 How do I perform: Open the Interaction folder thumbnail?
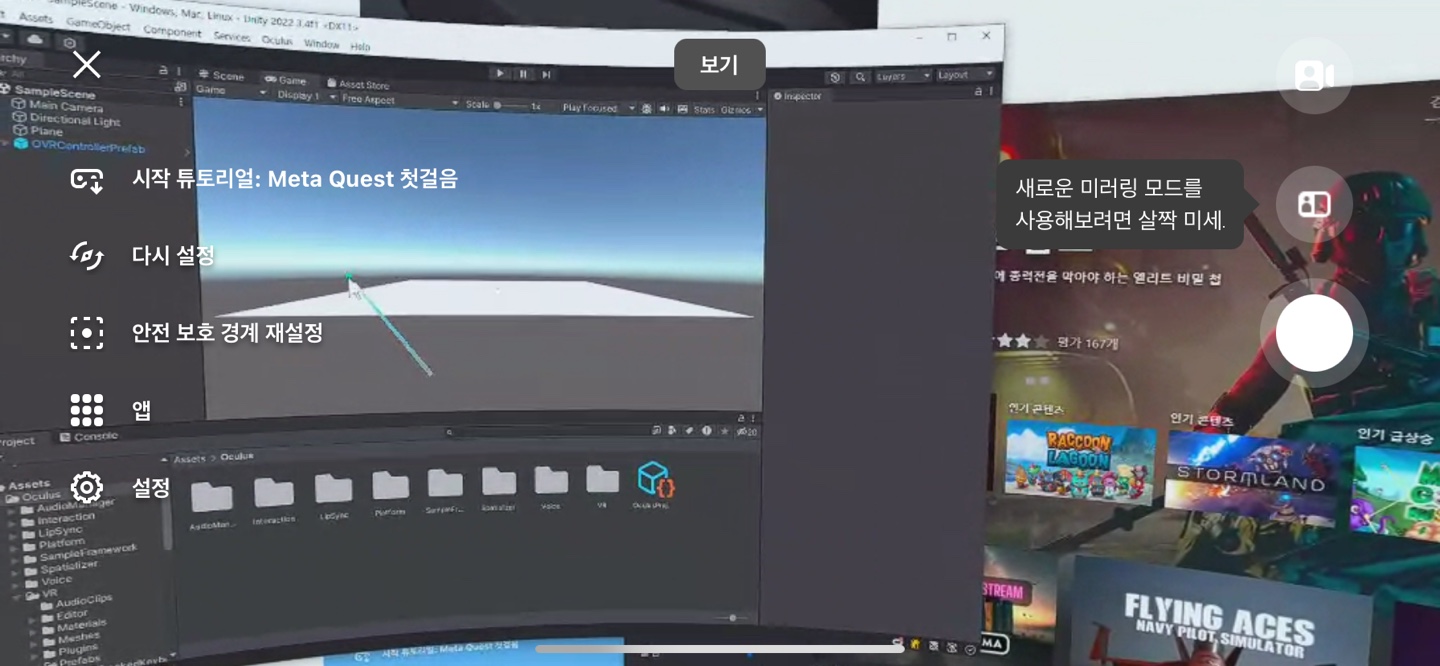(273, 499)
